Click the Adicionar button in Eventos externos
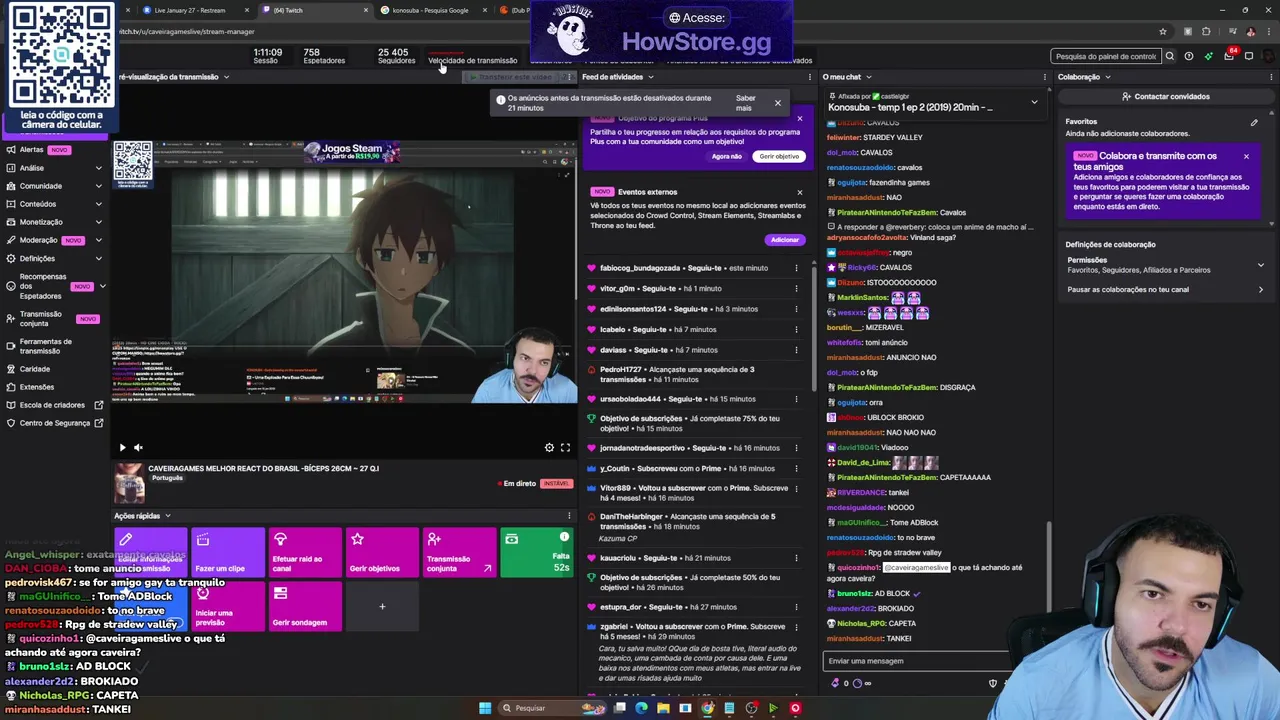 click(x=785, y=240)
